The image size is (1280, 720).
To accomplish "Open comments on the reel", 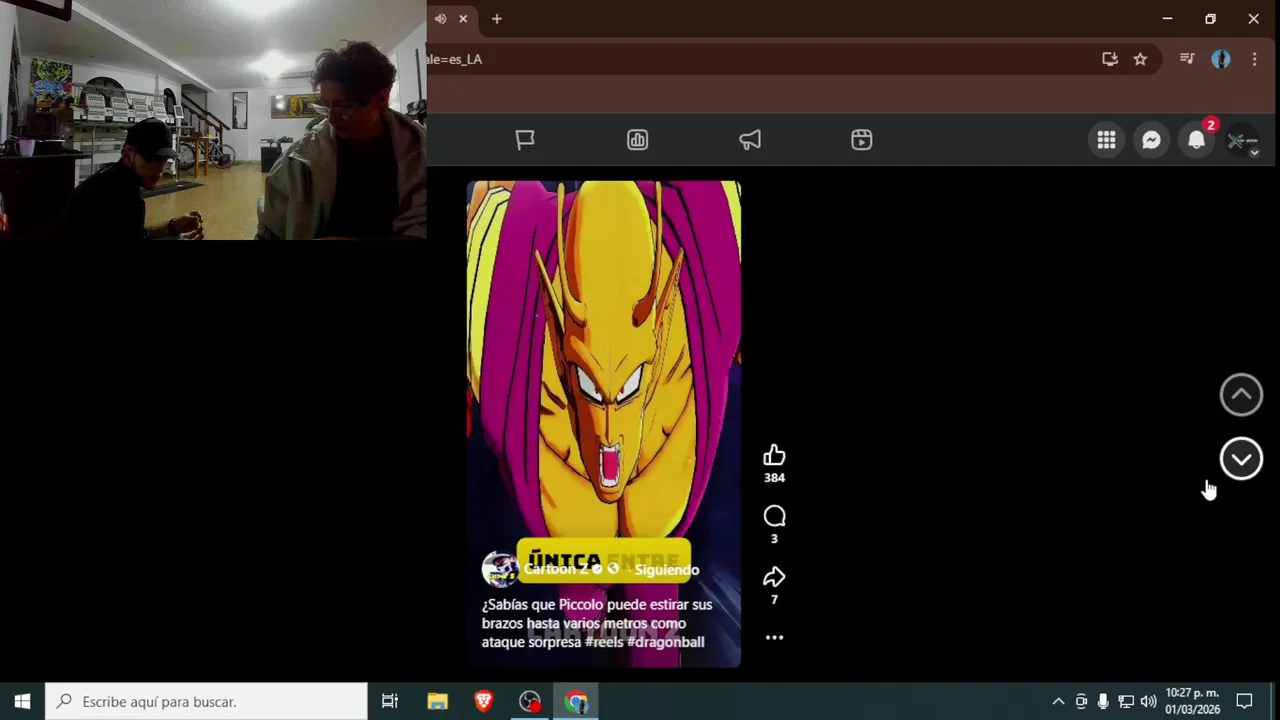I will click(x=774, y=516).
